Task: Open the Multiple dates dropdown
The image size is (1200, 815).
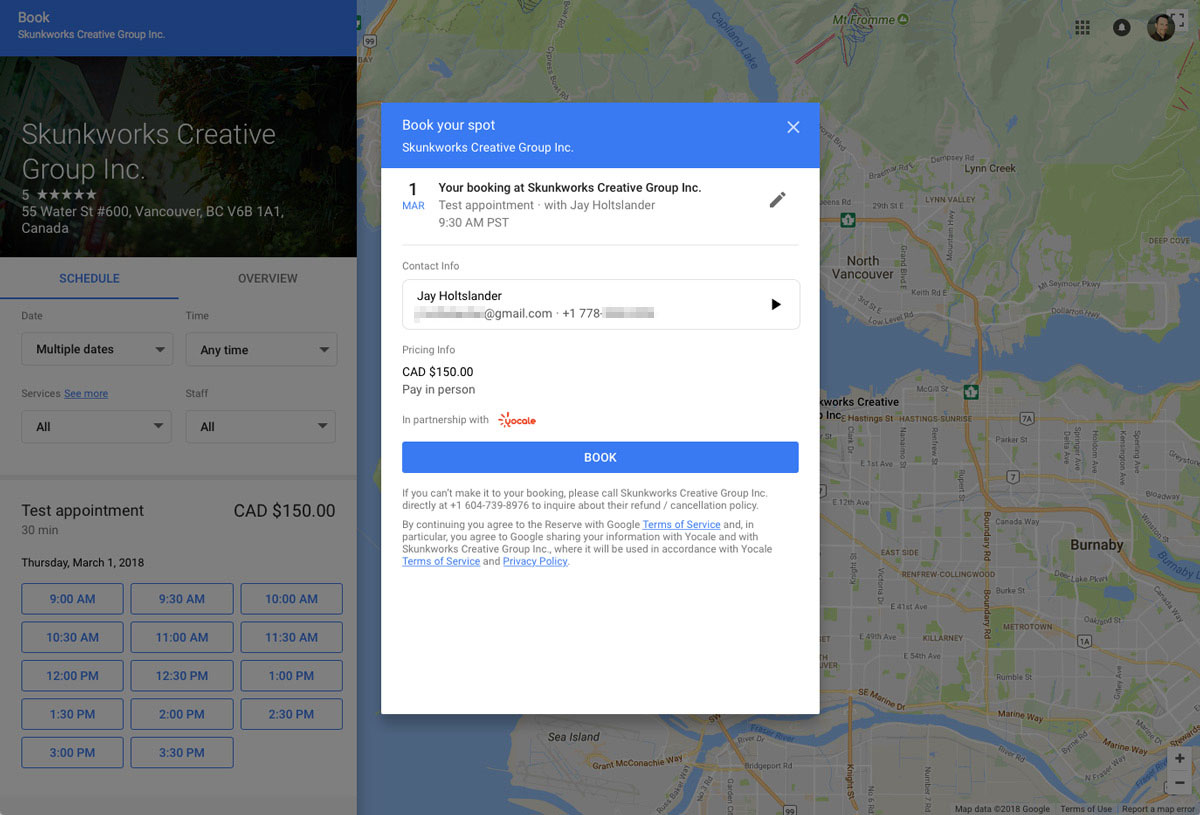Action: pyautogui.click(x=96, y=349)
